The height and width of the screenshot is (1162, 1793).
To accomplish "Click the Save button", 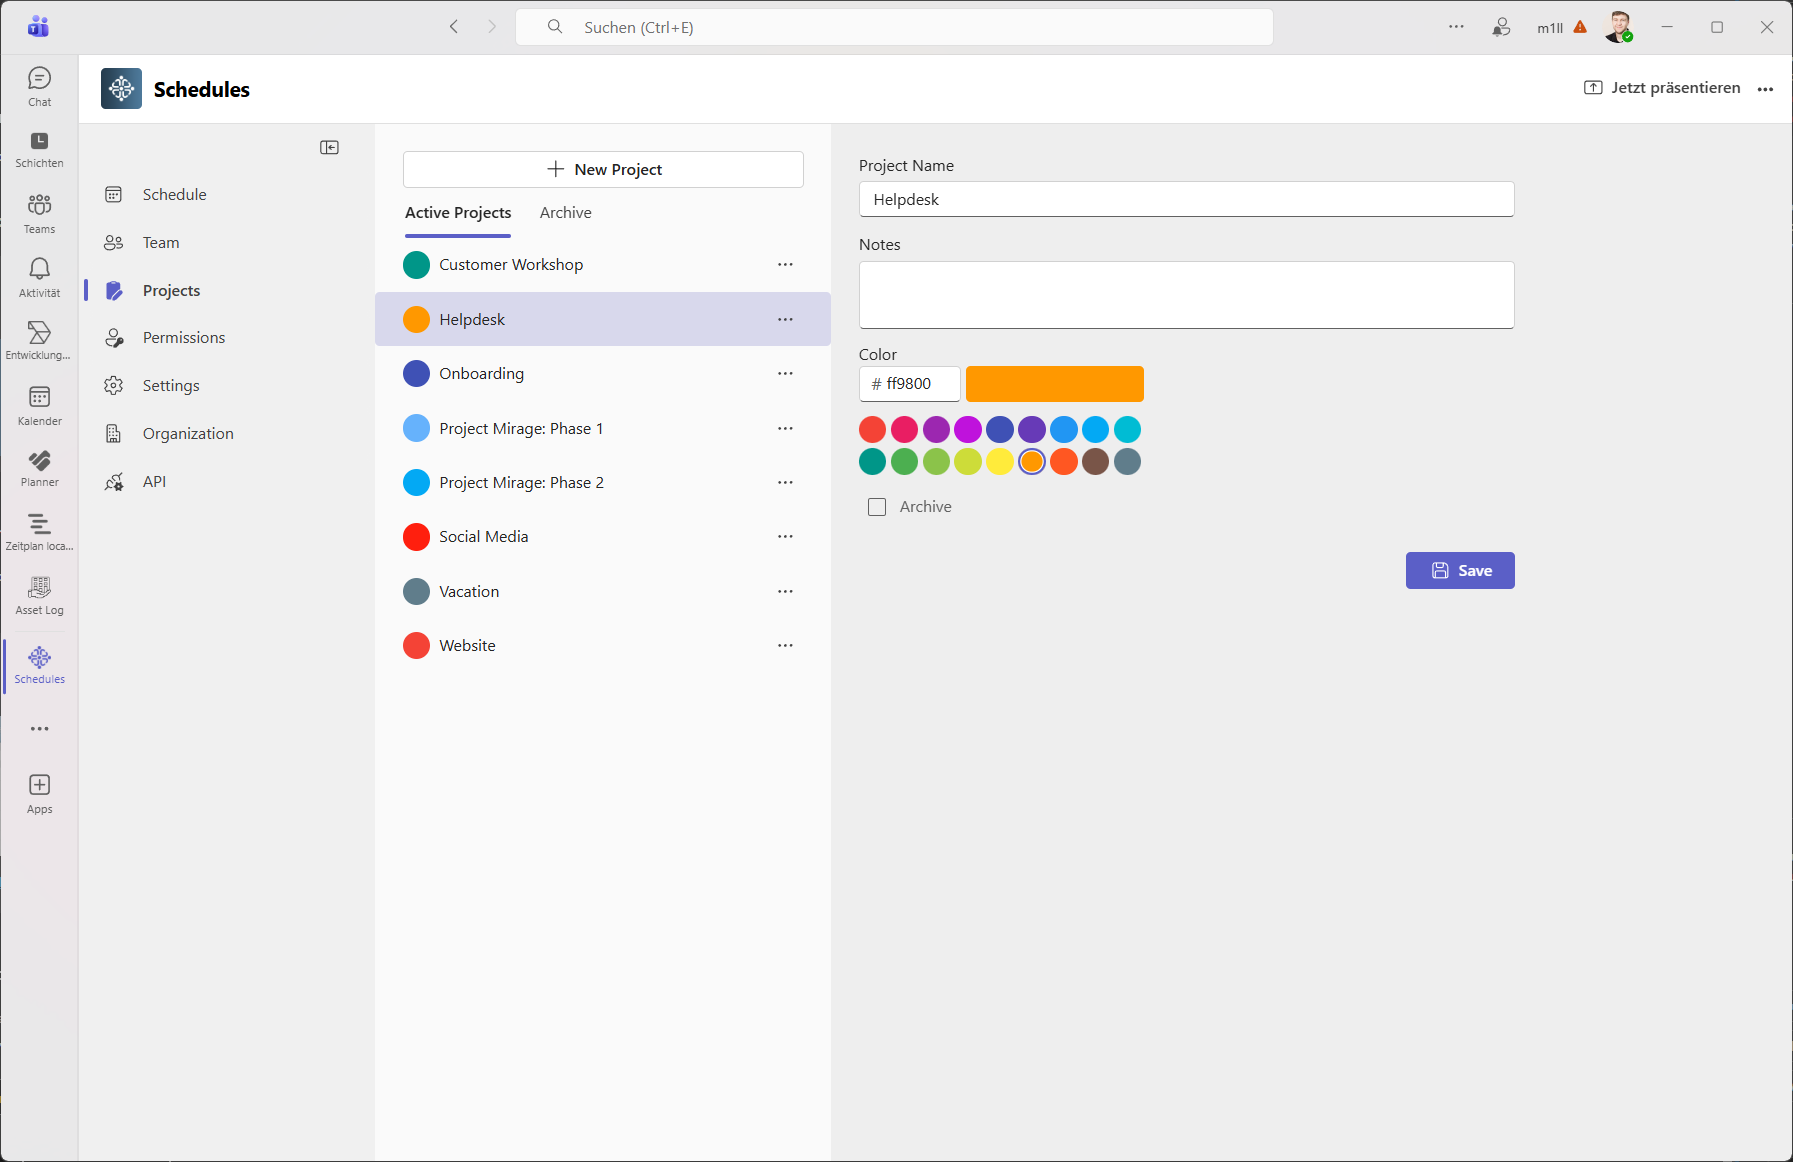I will (1459, 571).
